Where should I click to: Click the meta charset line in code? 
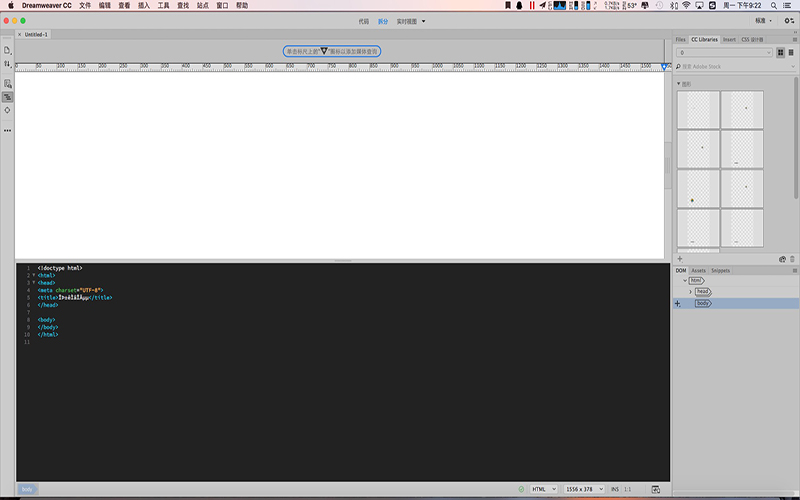[70, 290]
